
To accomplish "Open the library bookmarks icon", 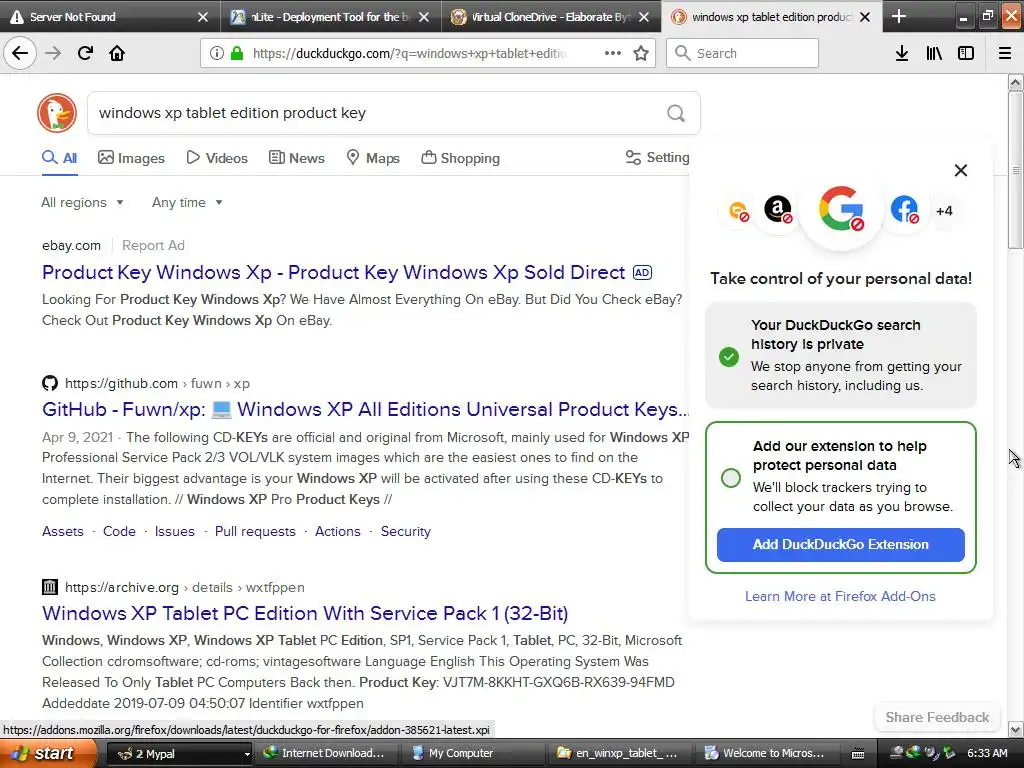I will click(x=934, y=53).
